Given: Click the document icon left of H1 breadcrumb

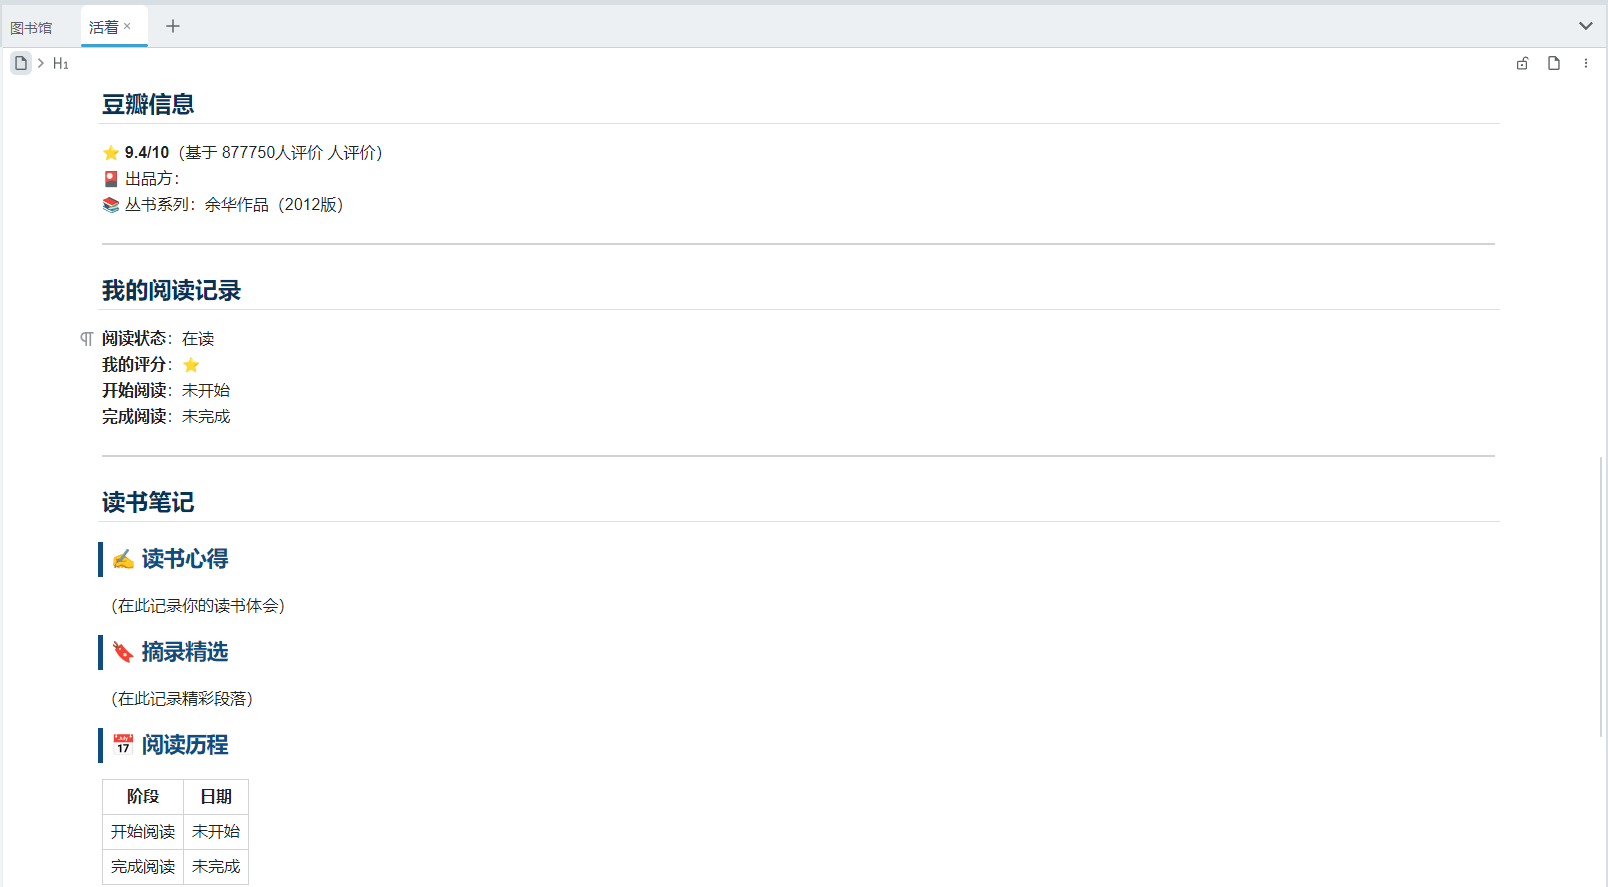Looking at the screenshot, I should pos(21,63).
